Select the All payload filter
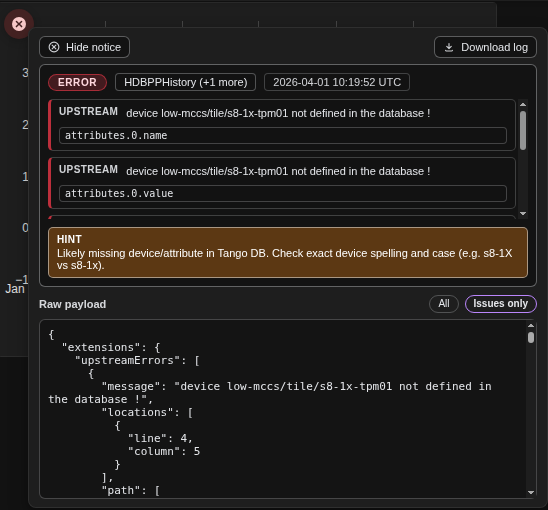 [444, 303]
